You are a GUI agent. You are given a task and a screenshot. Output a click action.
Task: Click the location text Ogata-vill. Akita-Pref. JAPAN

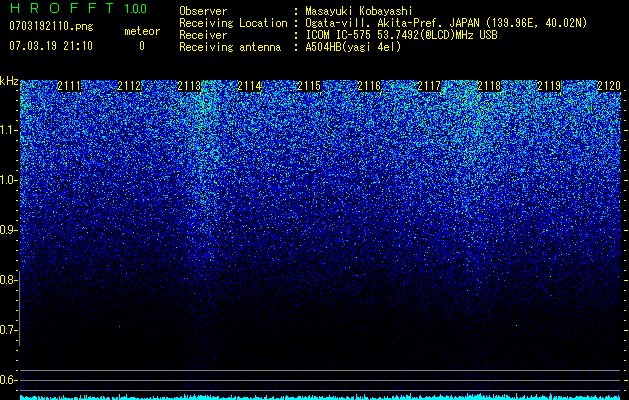(392, 23)
